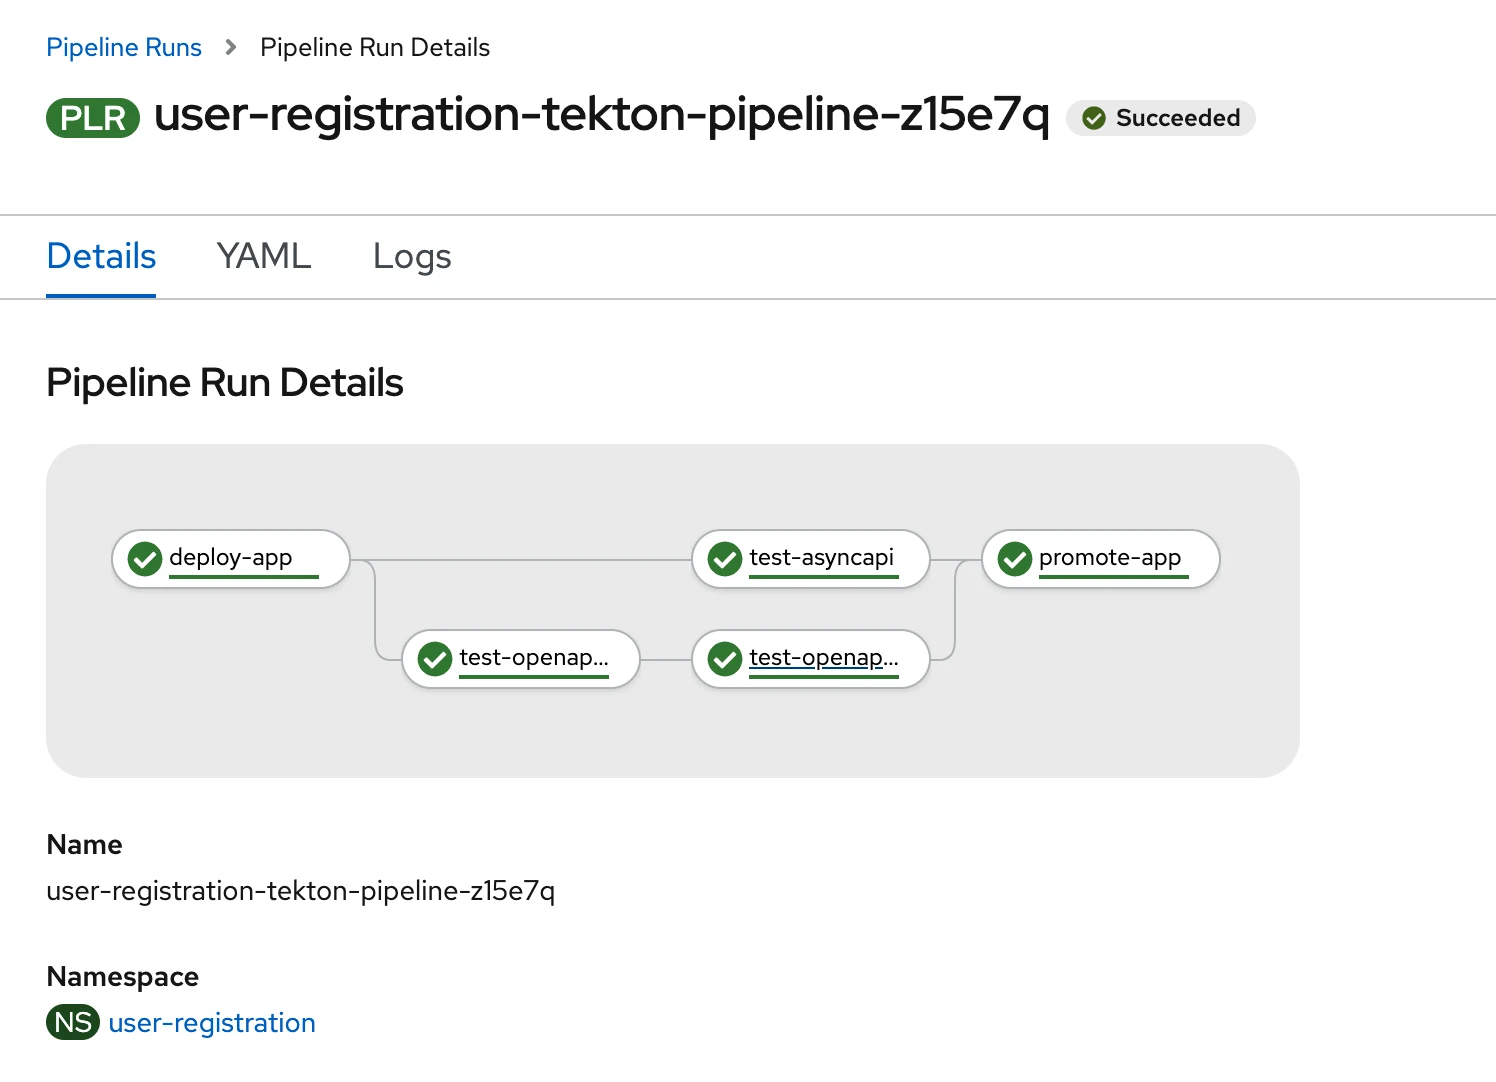Click the Succeeded status check icon
The height and width of the screenshot is (1082, 1496).
point(1094,118)
